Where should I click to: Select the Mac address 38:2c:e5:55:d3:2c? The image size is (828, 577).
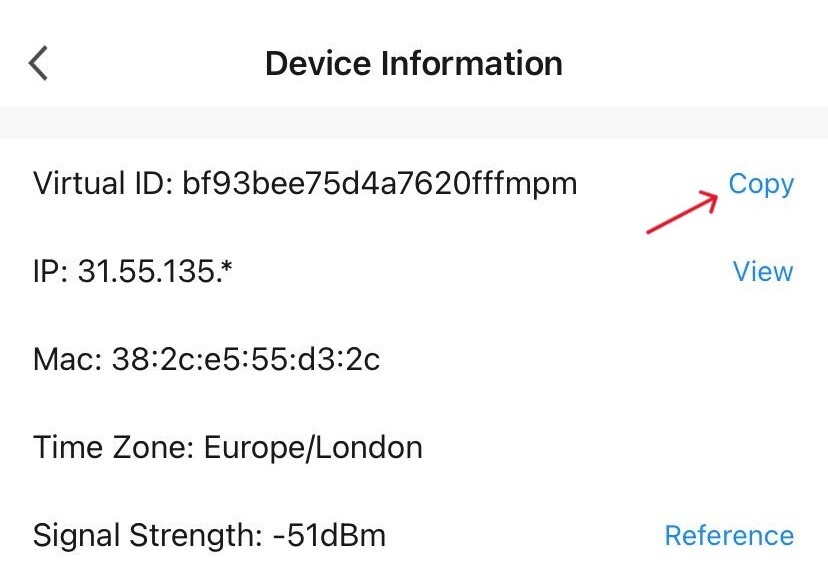[246, 360]
